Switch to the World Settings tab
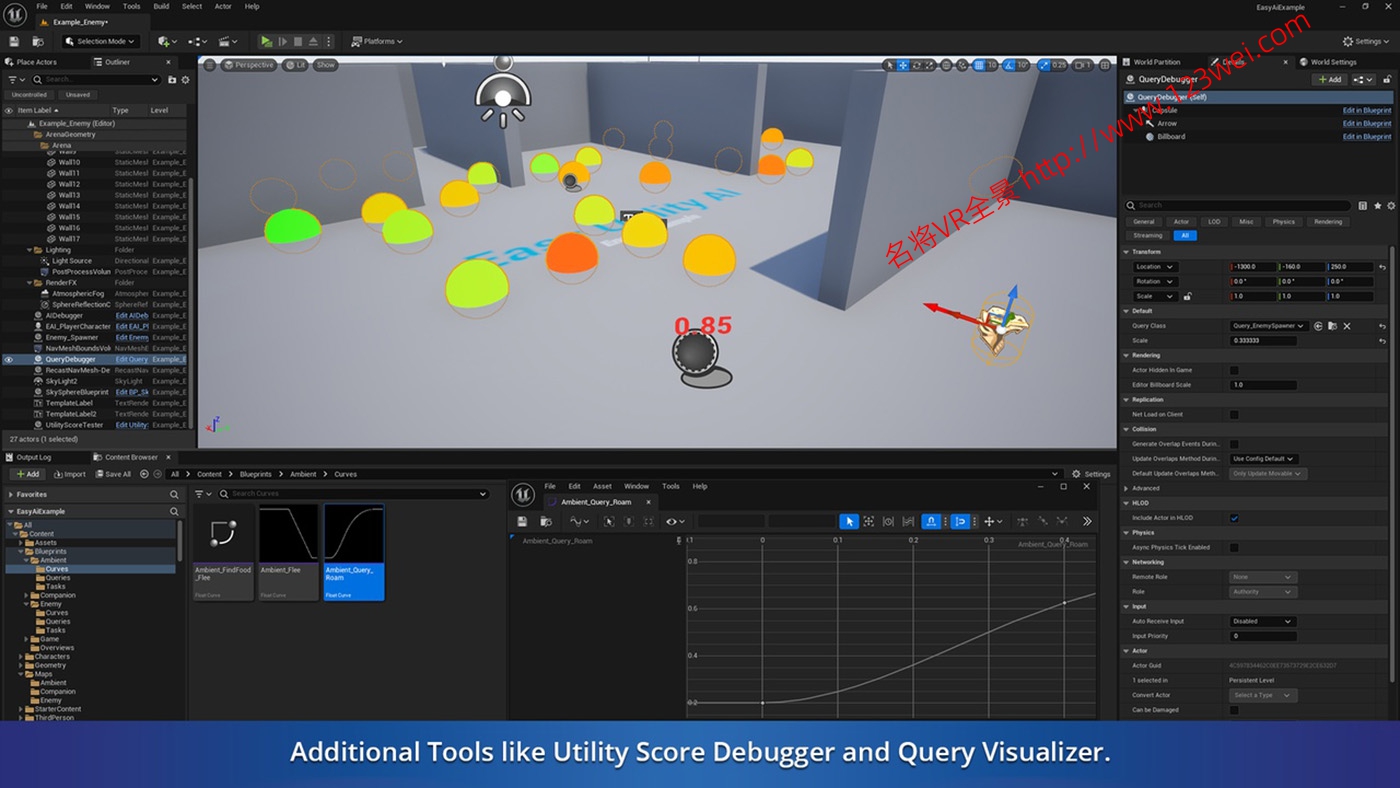1400x788 pixels. tap(1333, 62)
